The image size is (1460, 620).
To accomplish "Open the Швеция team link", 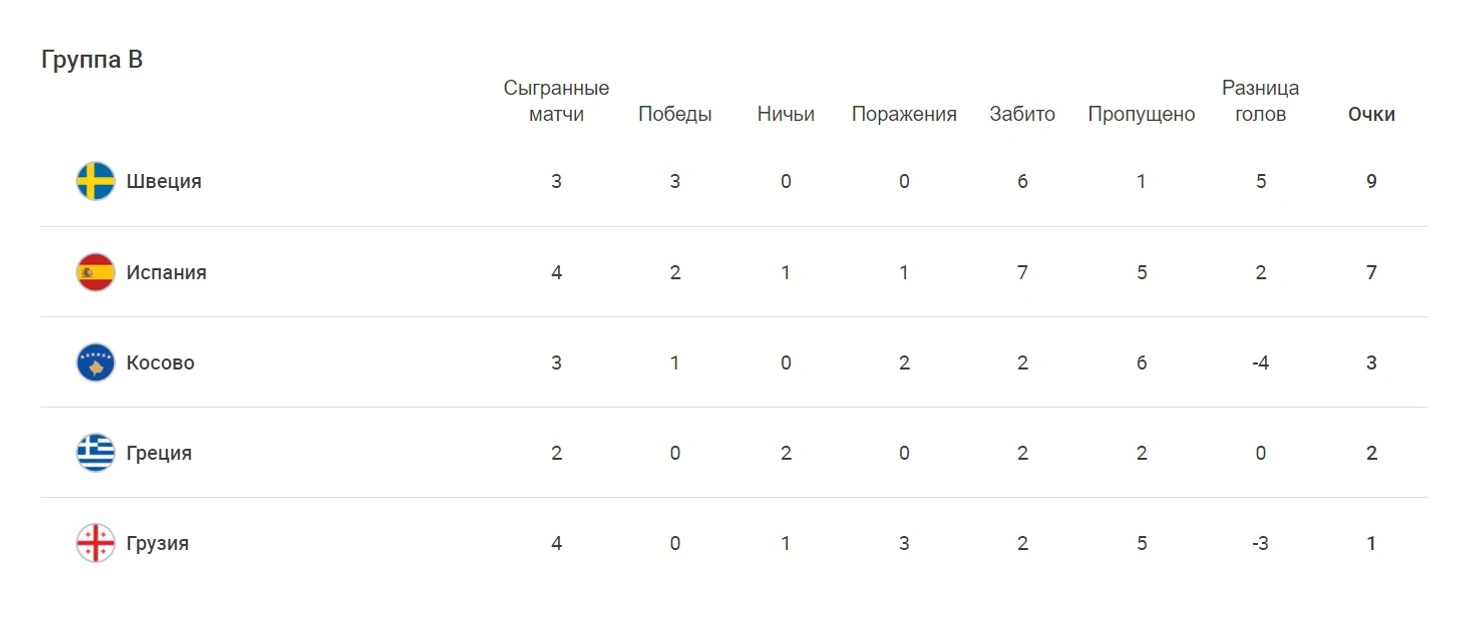I will 164,182.
